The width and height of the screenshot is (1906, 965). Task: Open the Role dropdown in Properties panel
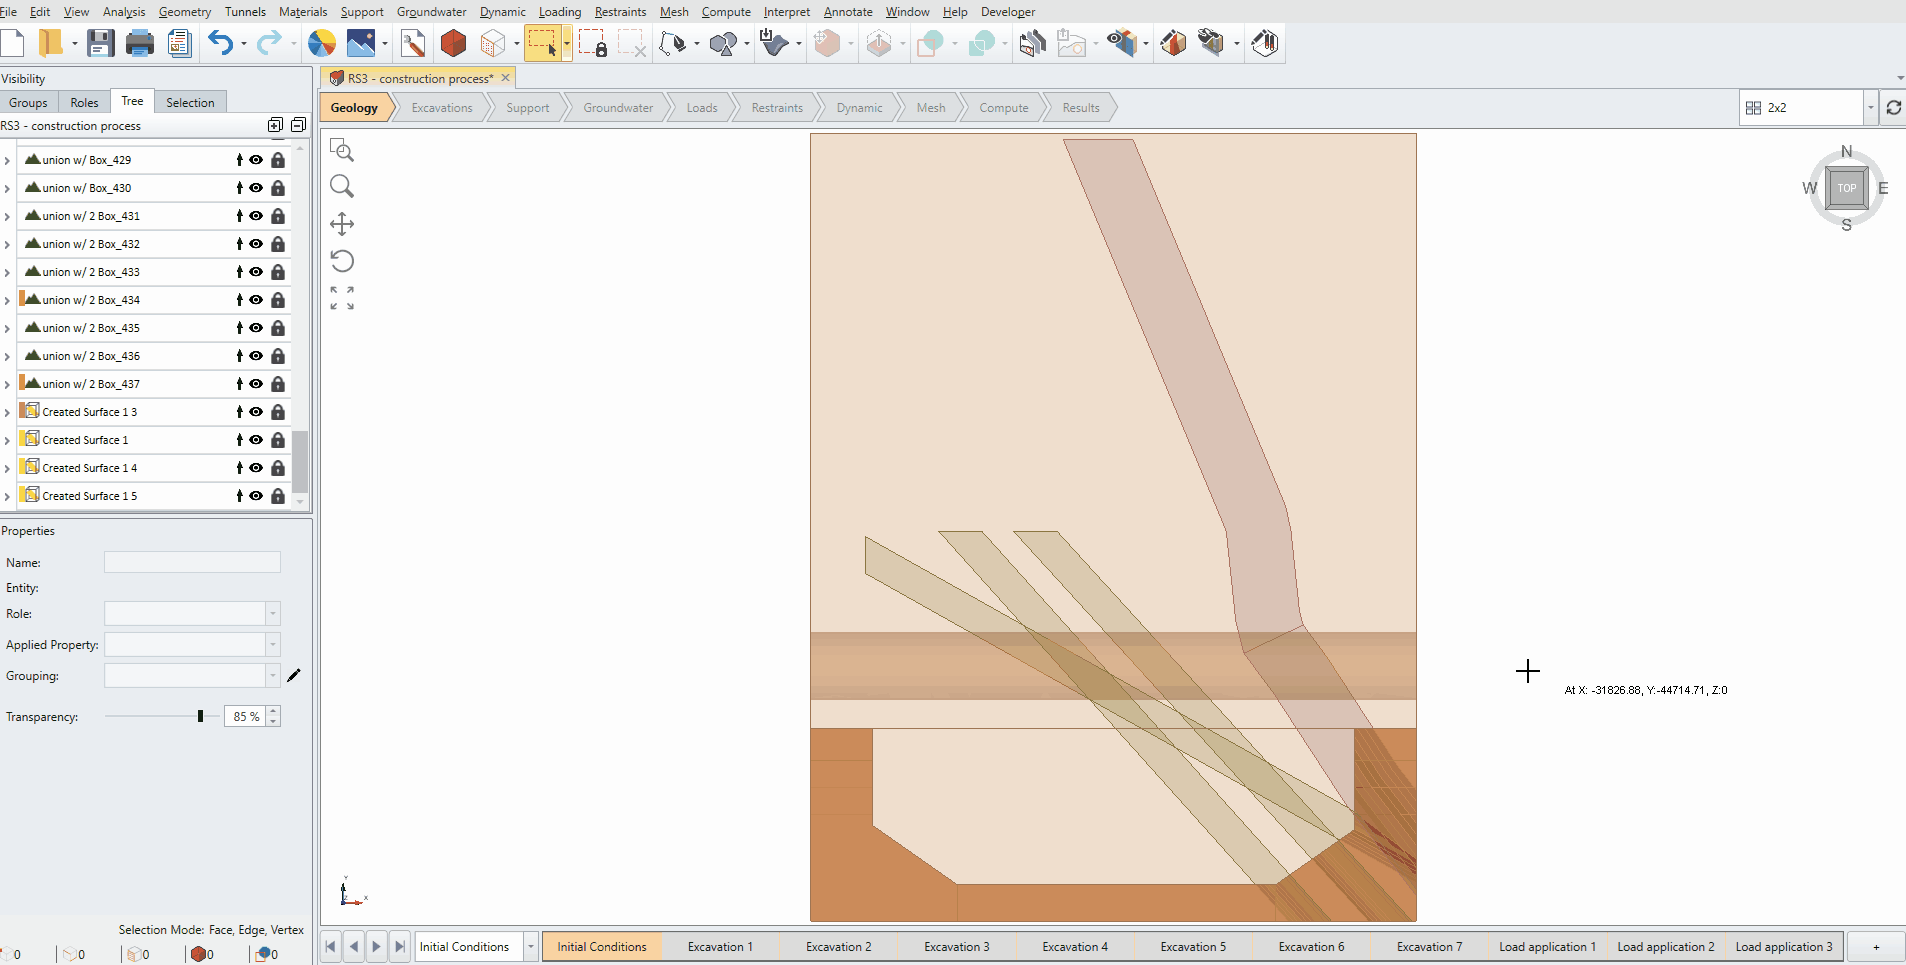pyautogui.click(x=272, y=613)
